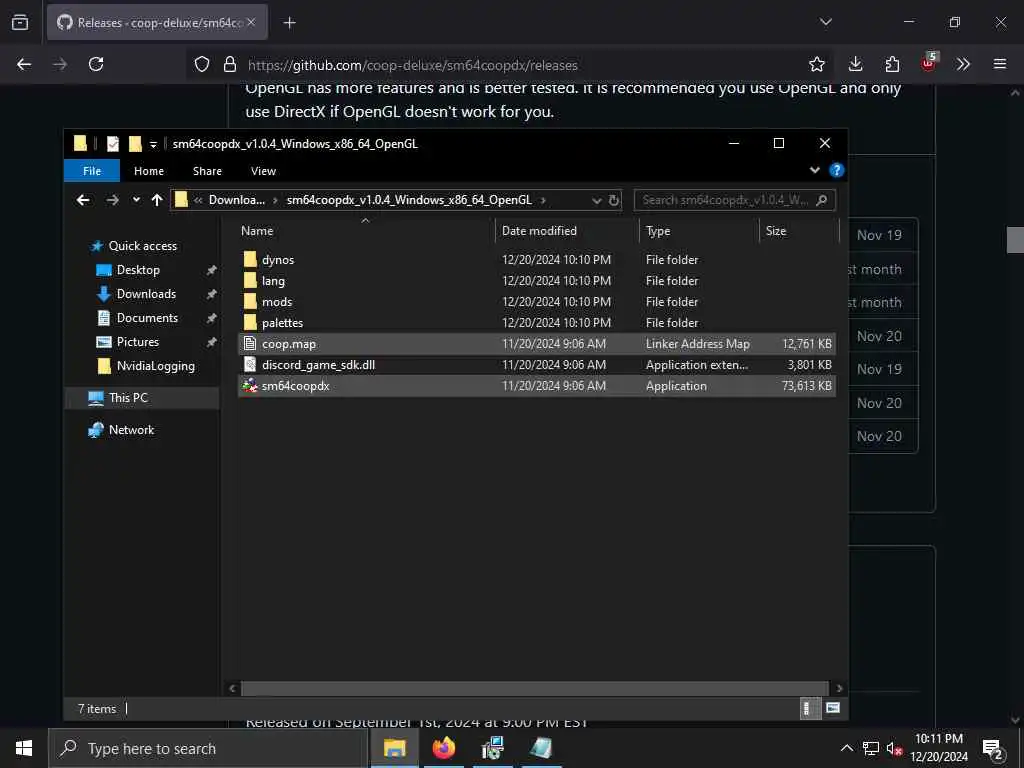This screenshot has height=768, width=1024.
Task: Open uBlock Origin extension icon
Action: click(x=929, y=63)
